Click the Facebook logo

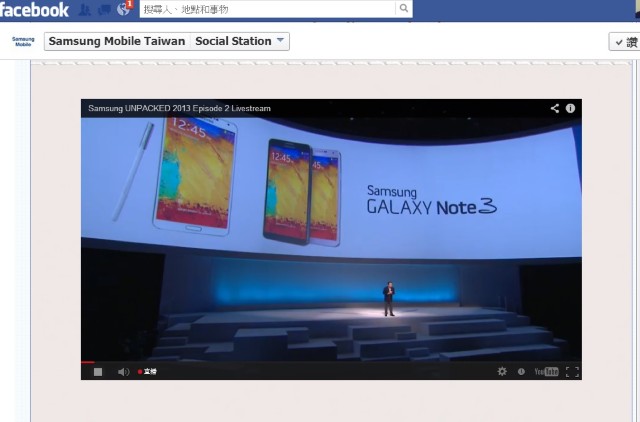(x=34, y=9)
